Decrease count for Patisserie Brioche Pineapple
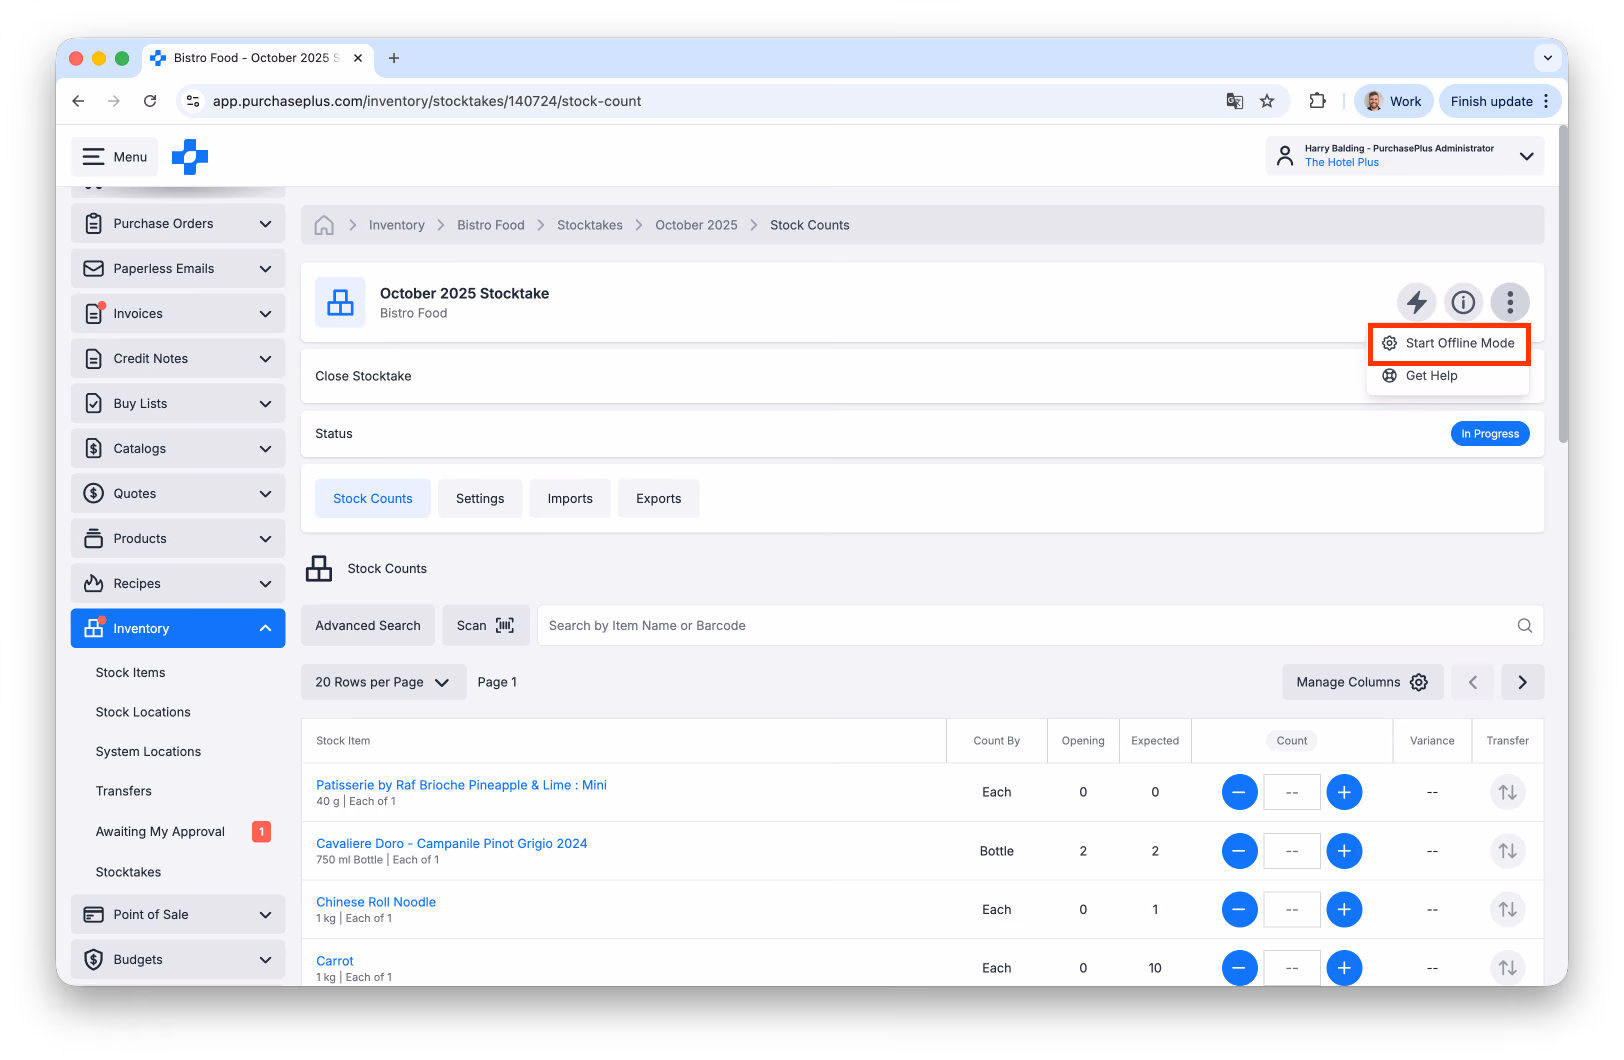The height and width of the screenshot is (1060, 1624). [1240, 792]
